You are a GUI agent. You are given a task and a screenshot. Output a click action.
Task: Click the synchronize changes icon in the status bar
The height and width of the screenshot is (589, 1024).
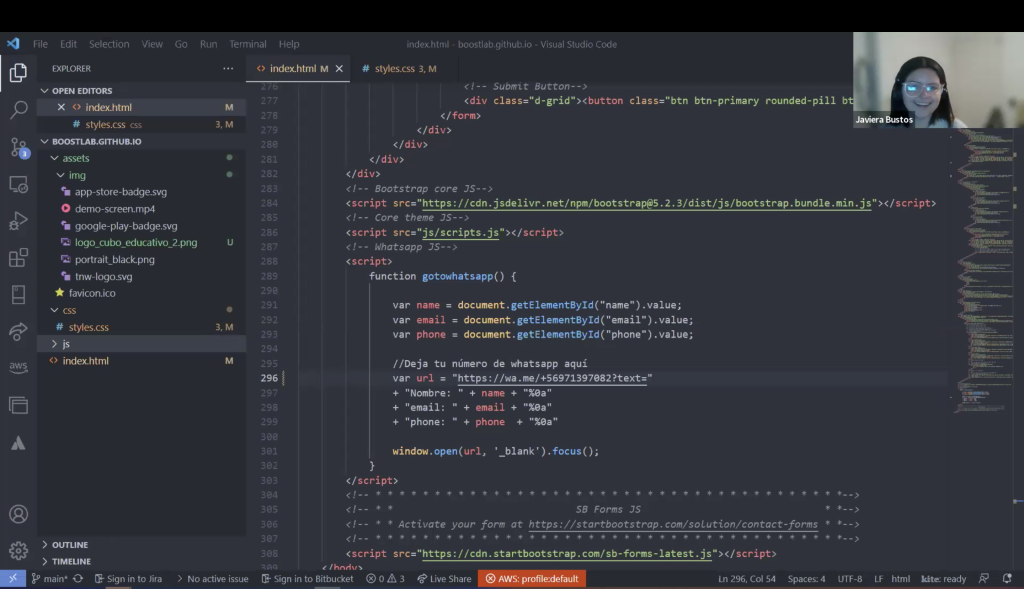(78, 579)
